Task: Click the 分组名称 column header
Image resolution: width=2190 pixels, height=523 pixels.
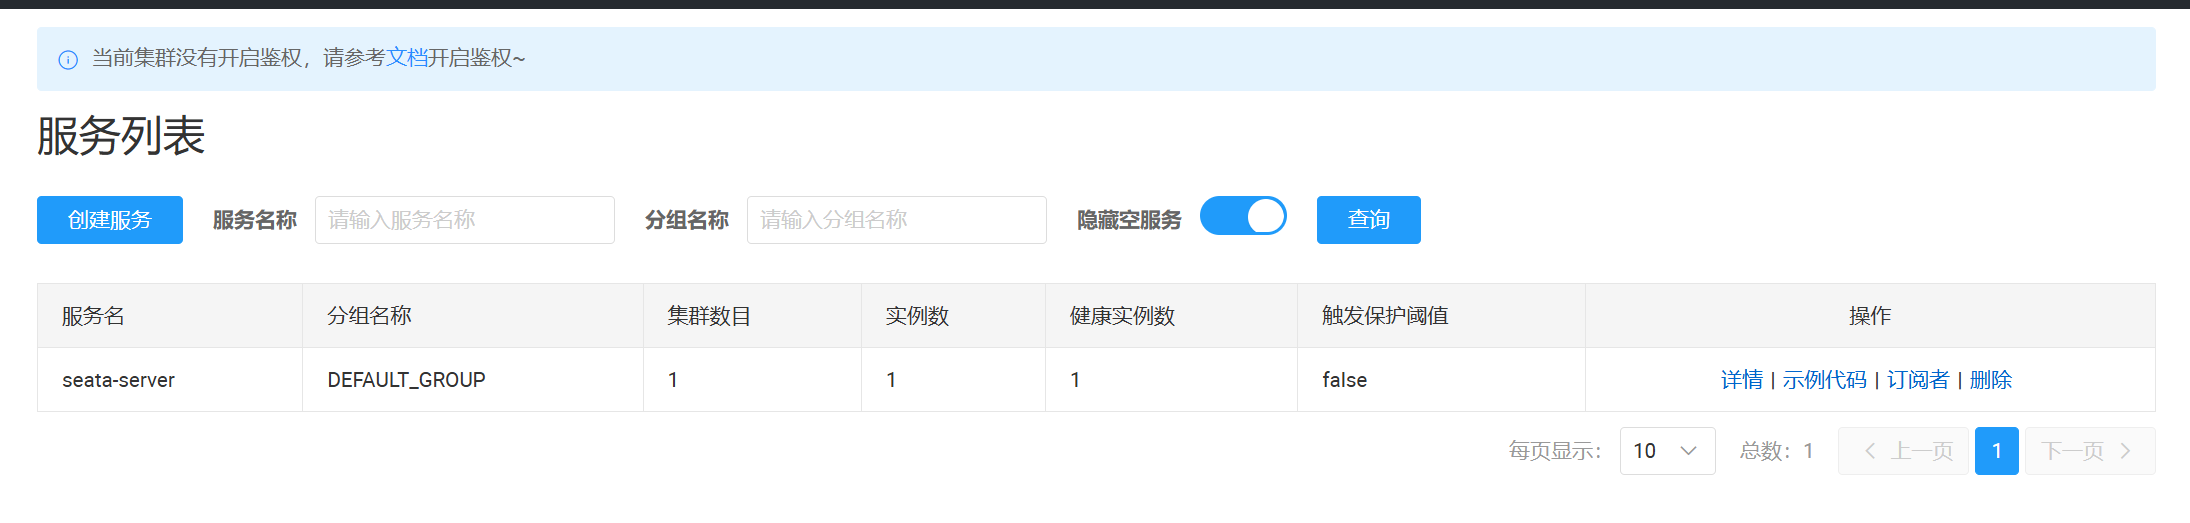Action: click(473, 316)
